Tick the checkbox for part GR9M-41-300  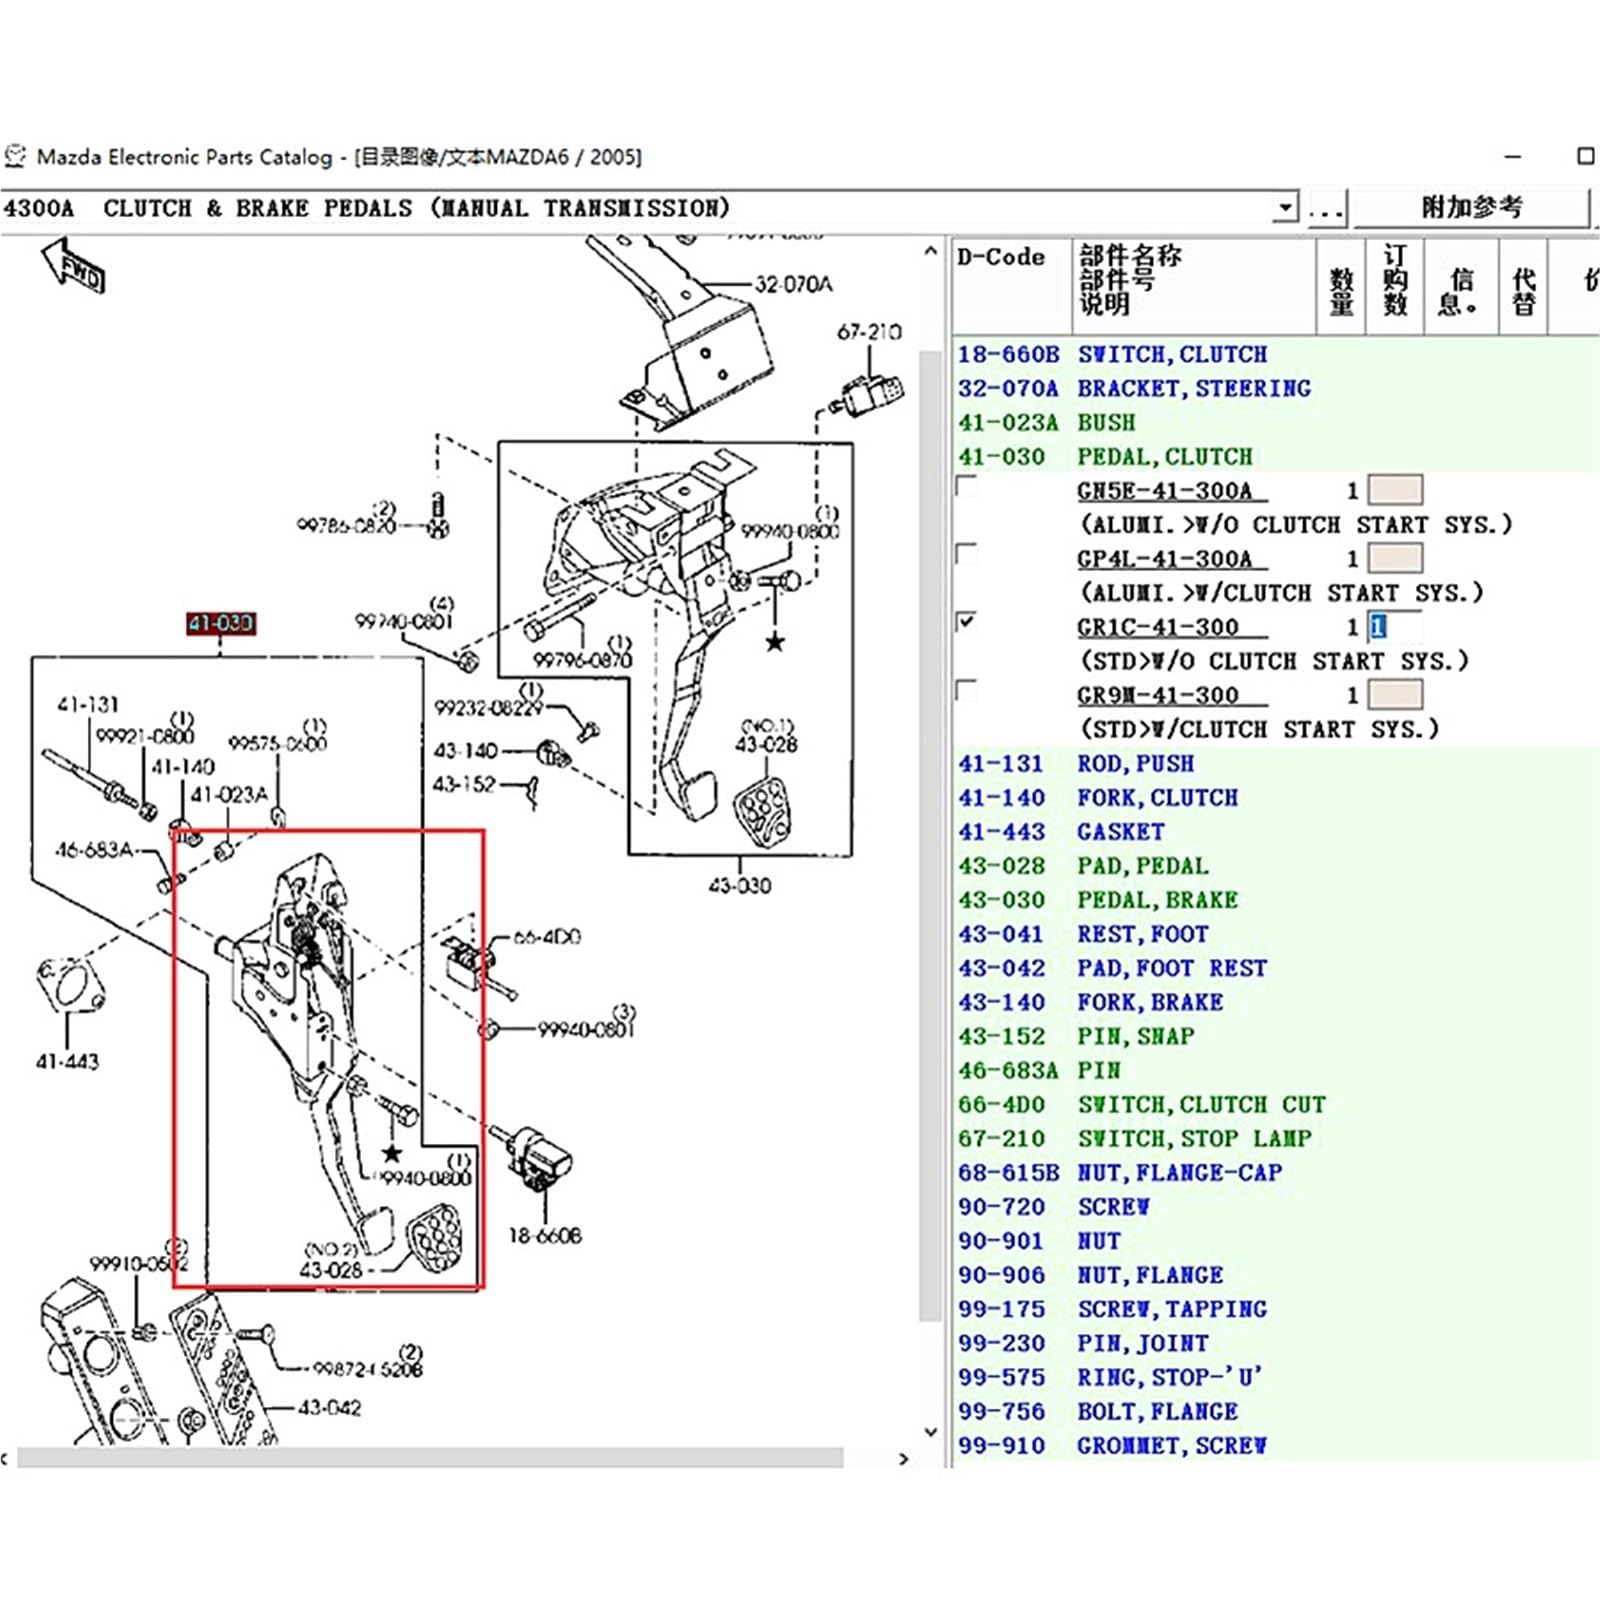click(x=967, y=690)
